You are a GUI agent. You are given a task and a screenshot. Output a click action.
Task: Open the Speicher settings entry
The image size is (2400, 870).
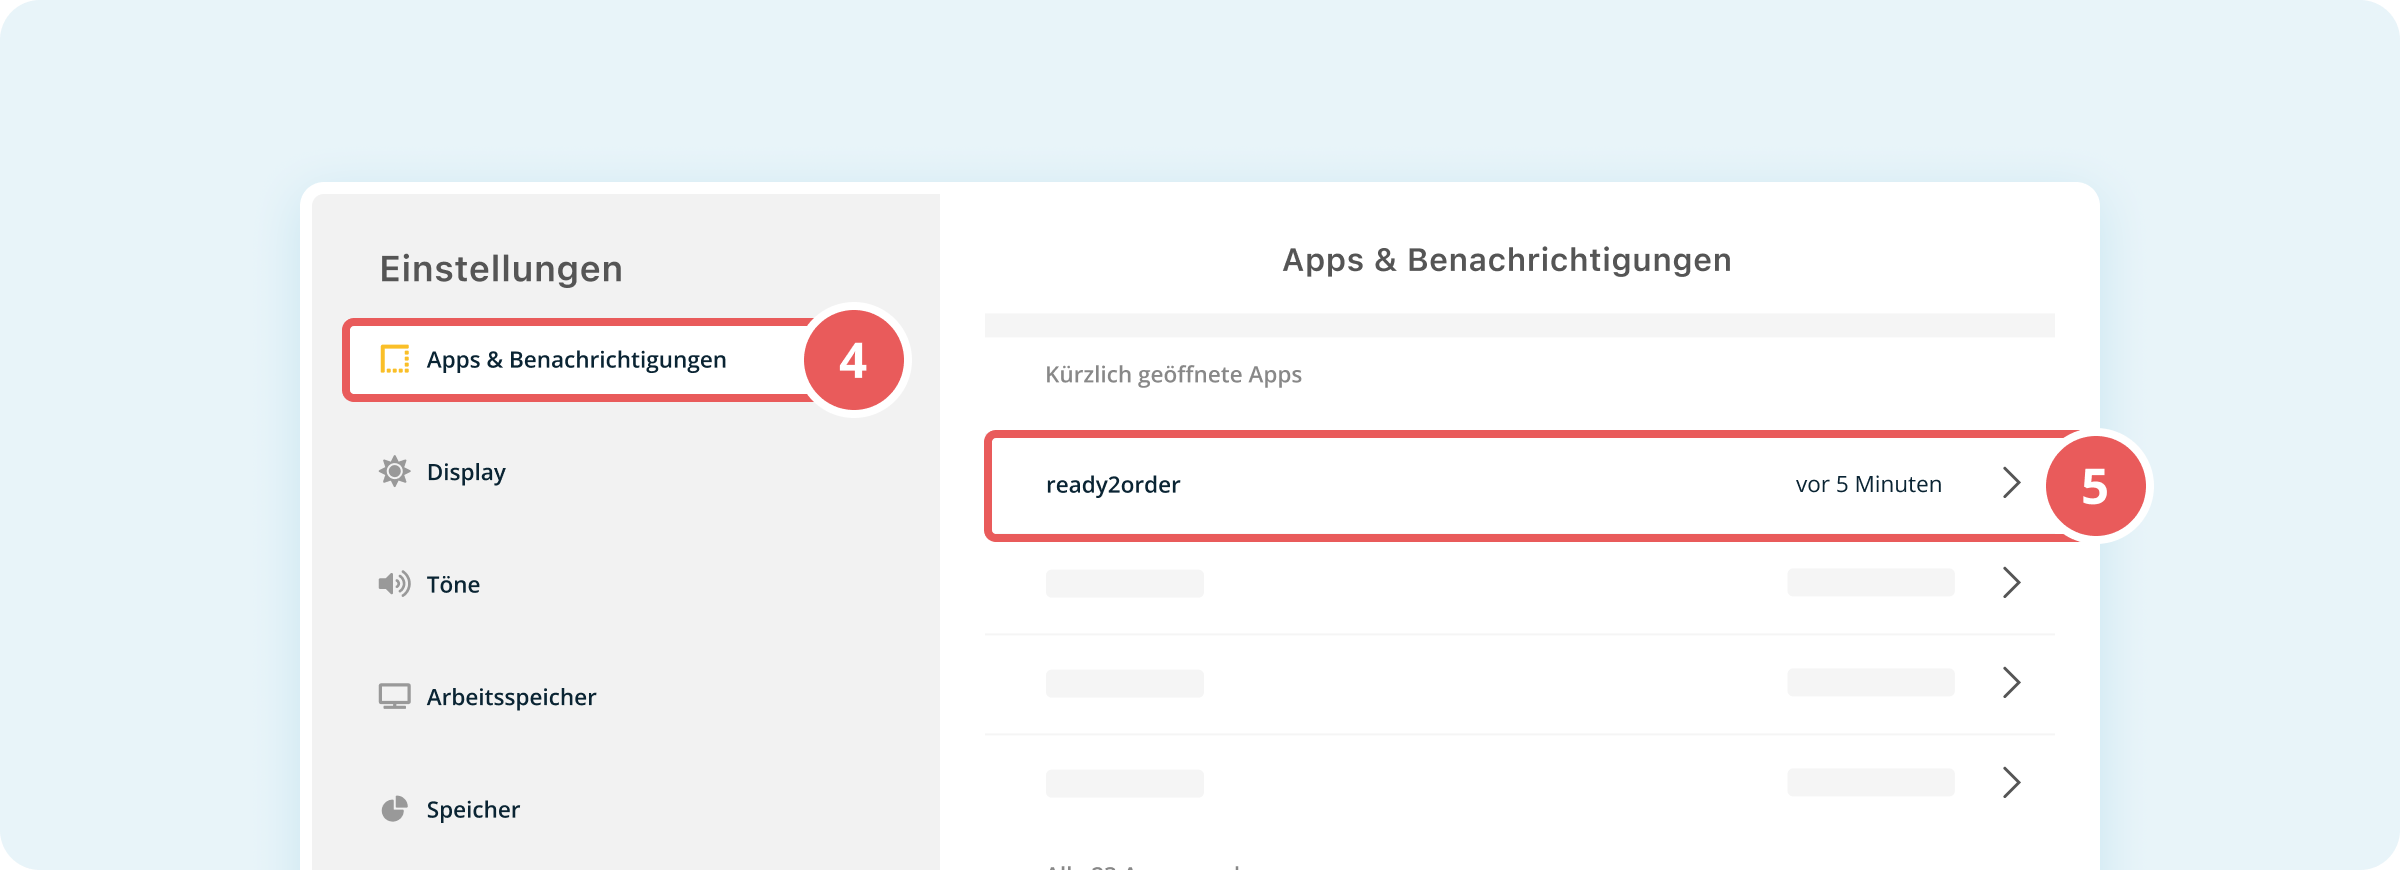473,809
